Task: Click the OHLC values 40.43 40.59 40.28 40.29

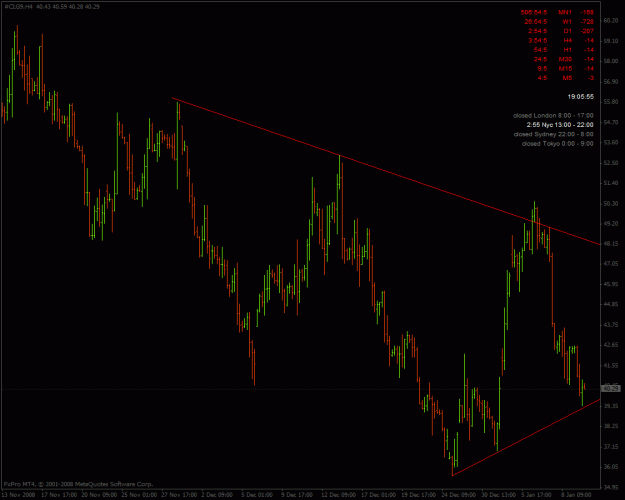Action: click(68, 7)
